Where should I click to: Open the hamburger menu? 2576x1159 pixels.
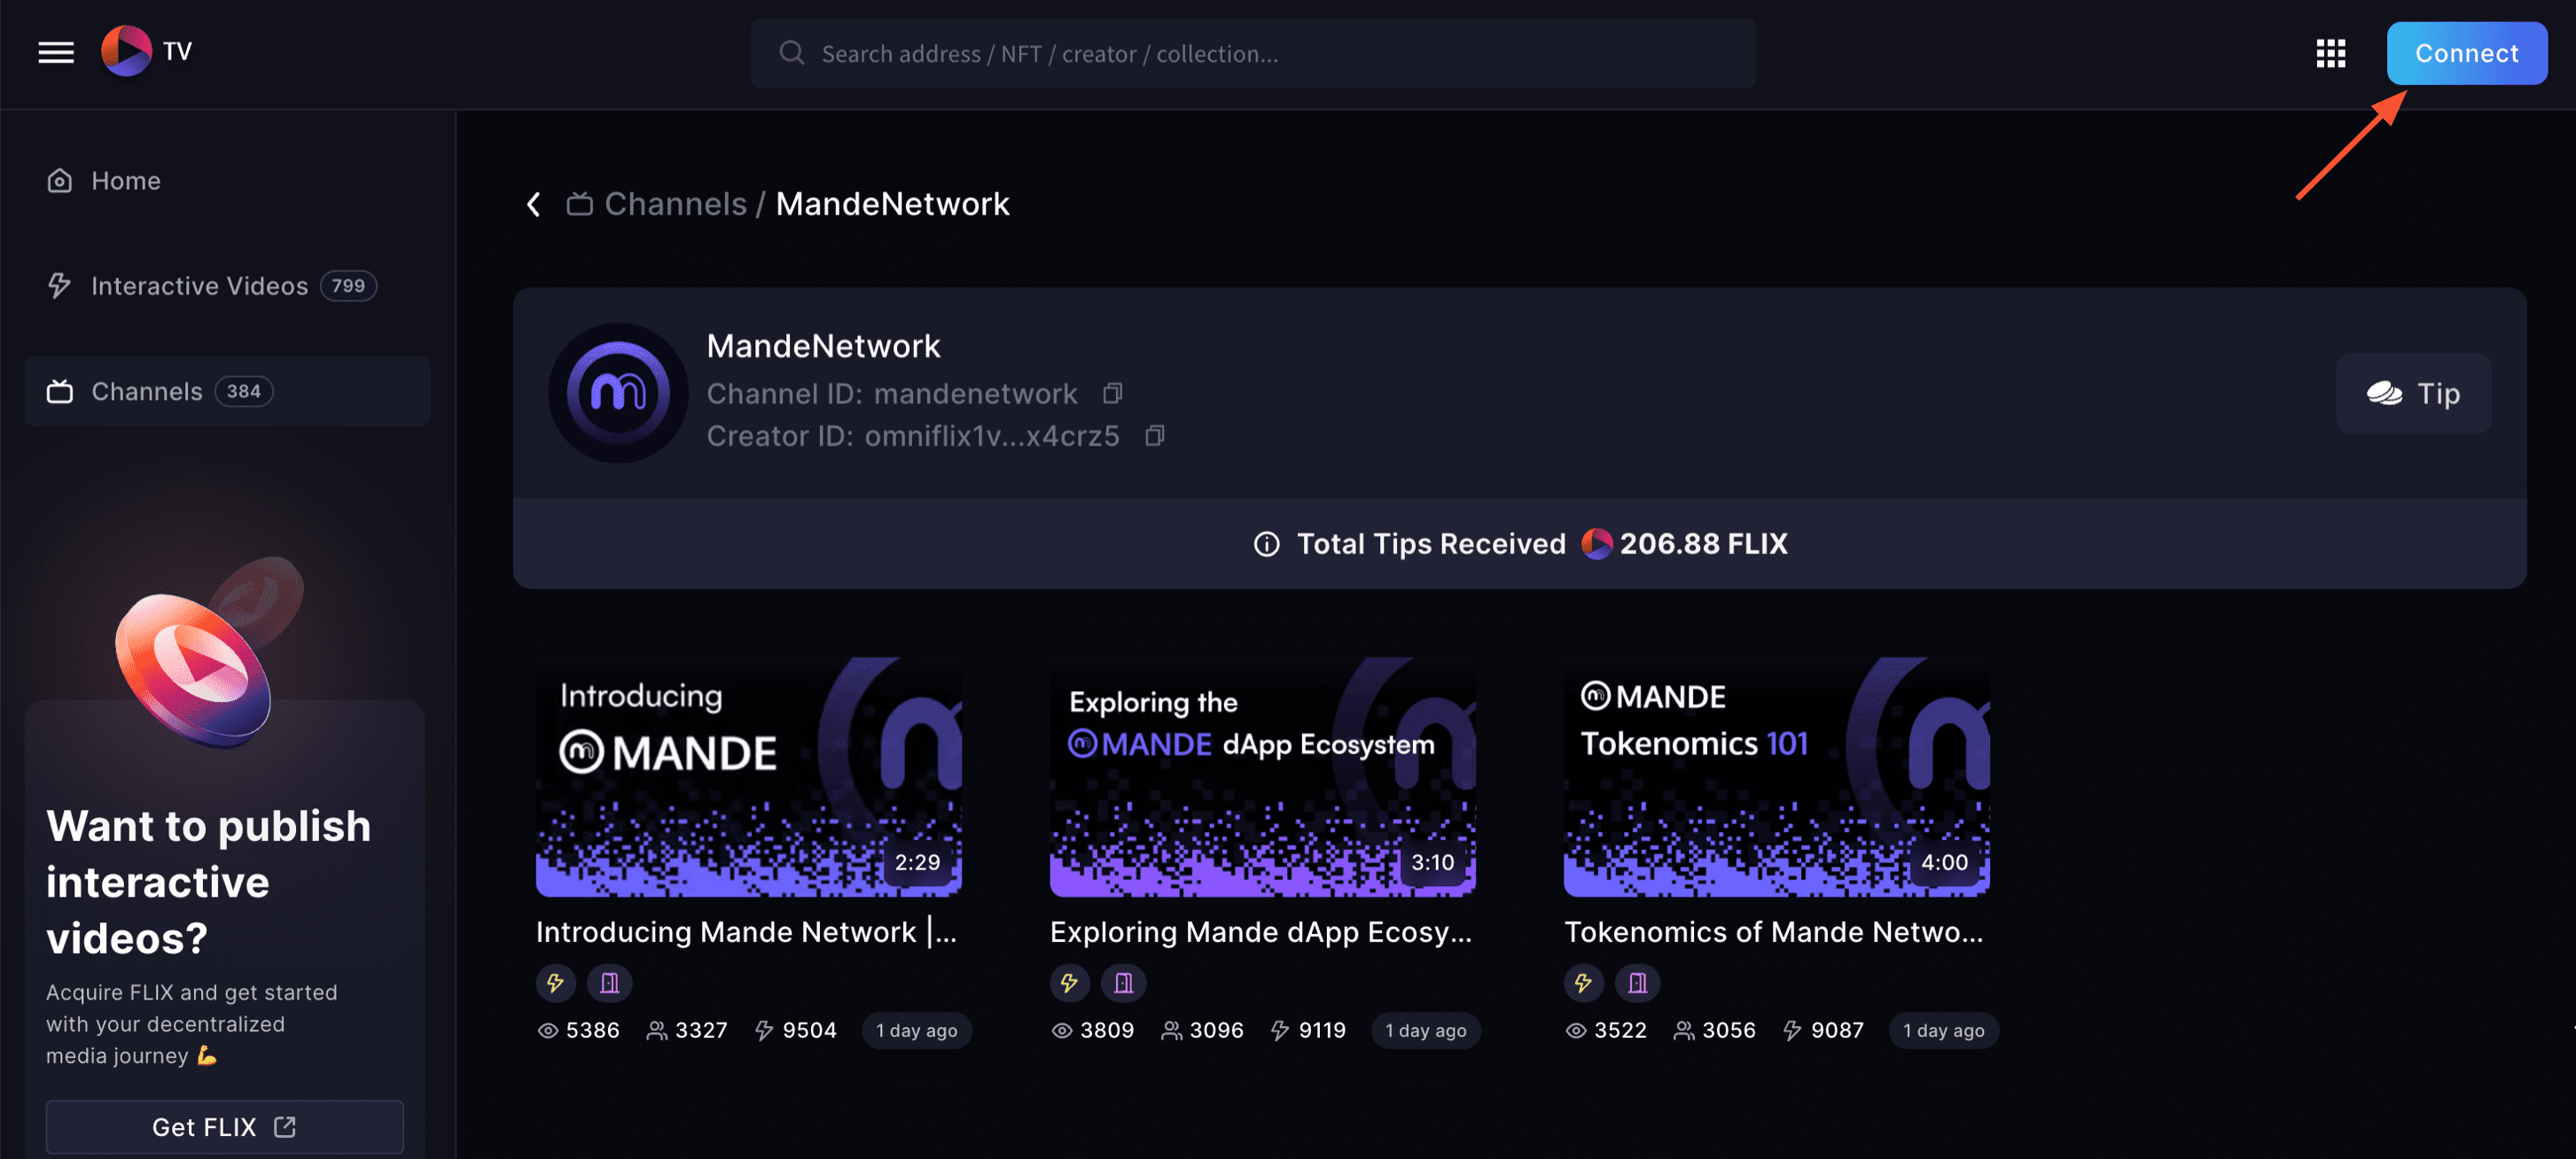[56, 52]
